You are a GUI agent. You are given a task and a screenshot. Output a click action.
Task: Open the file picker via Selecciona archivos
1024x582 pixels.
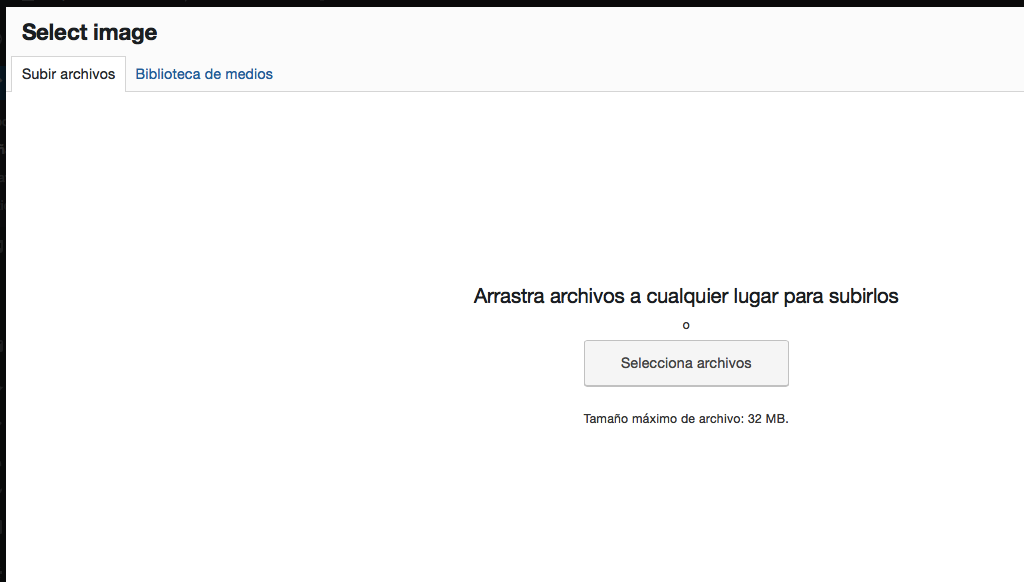tap(686, 363)
